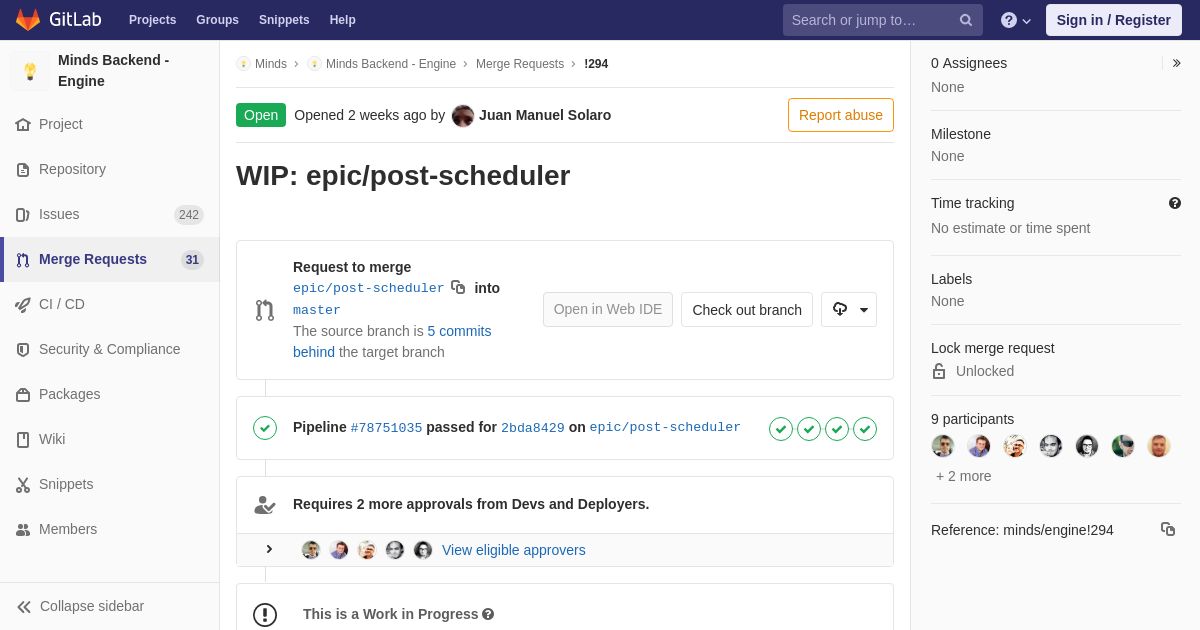Click the pipeline passed status icon on left
Screen dimensions: 1200x630
265,428
